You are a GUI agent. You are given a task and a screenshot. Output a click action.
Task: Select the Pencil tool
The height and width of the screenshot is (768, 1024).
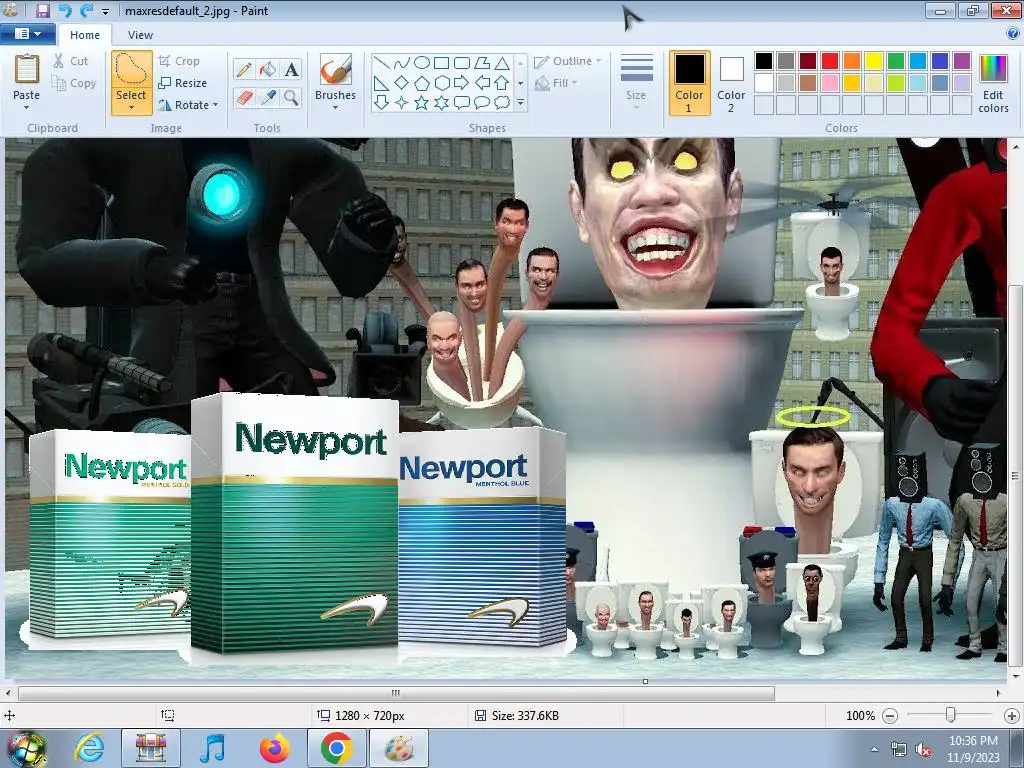coord(244,69)
